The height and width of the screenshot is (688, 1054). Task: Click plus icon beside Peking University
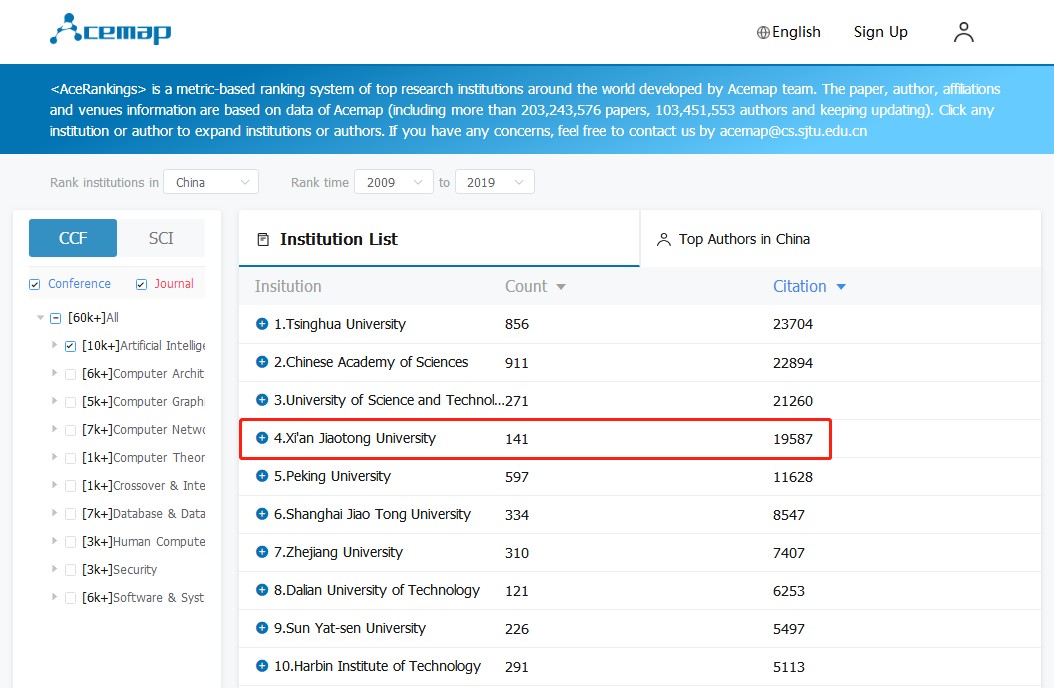pos(262,476)
